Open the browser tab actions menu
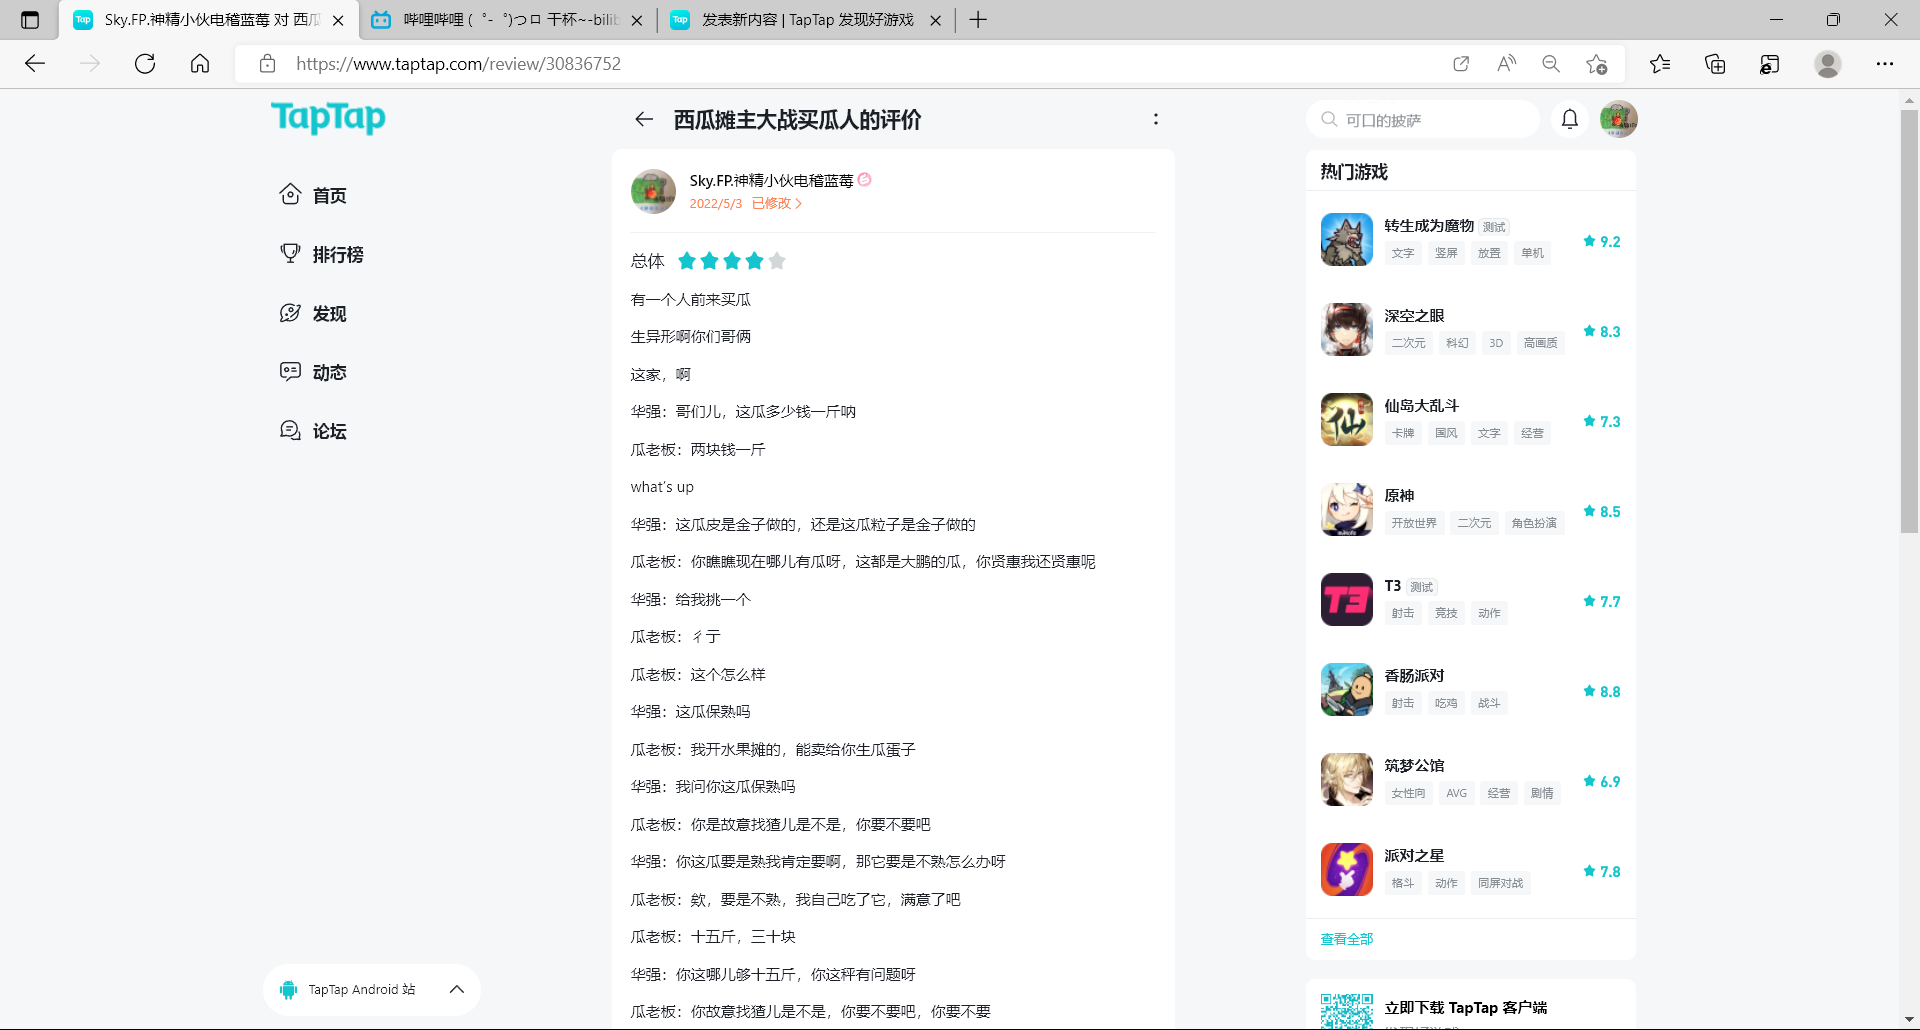 (x=30, y=20)
